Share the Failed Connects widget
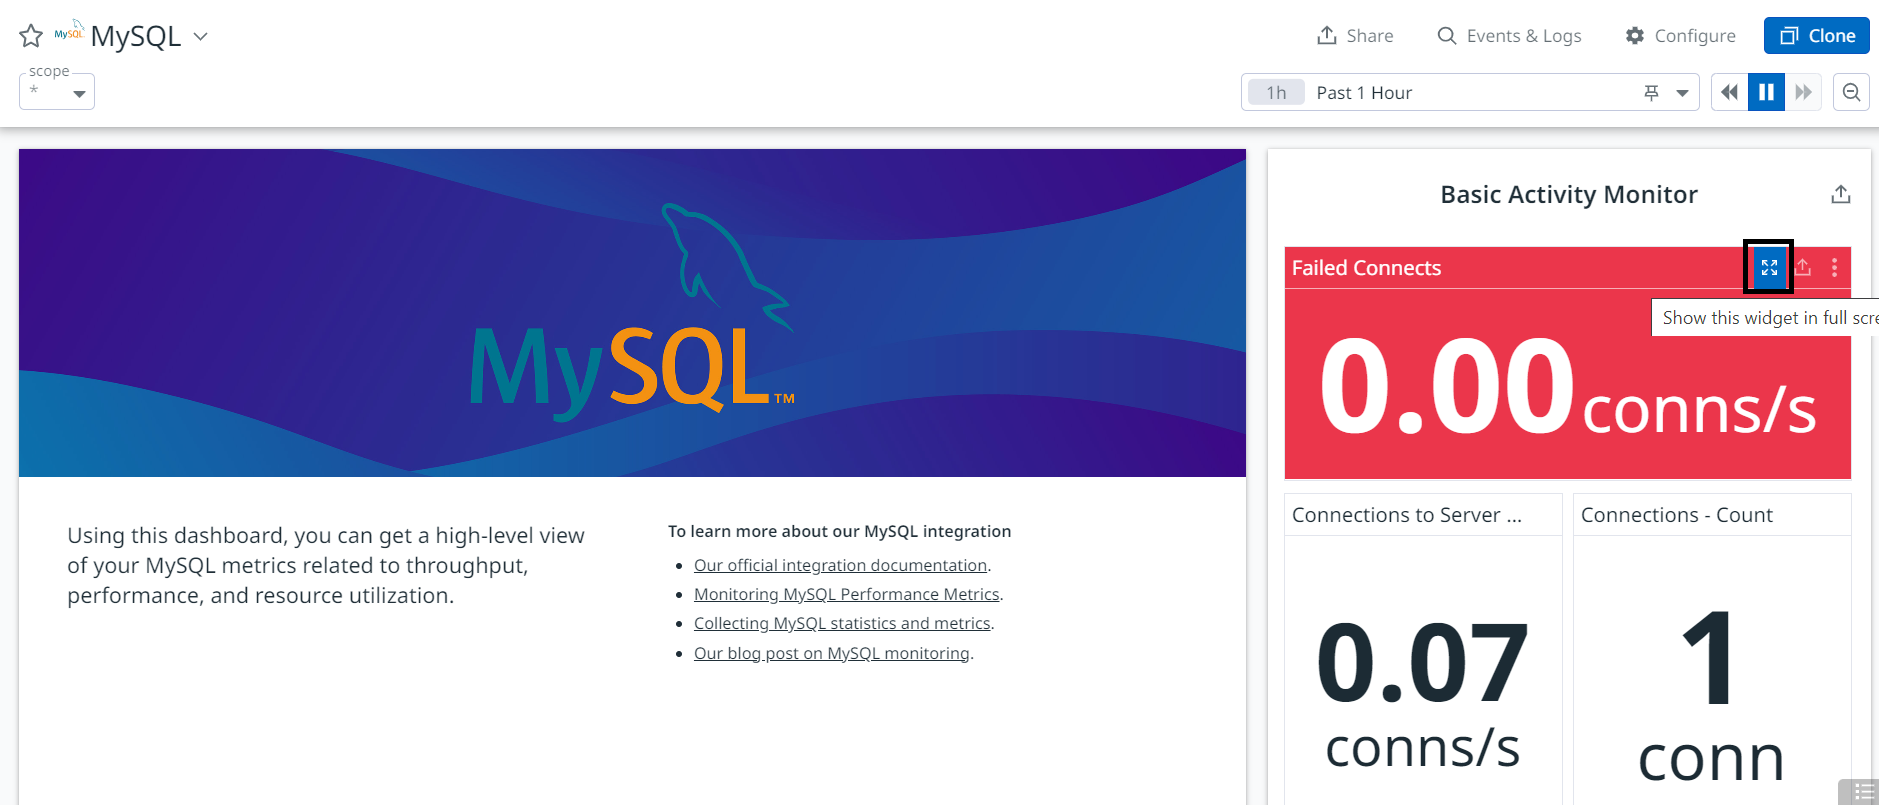 click(x=1803, y=267)
